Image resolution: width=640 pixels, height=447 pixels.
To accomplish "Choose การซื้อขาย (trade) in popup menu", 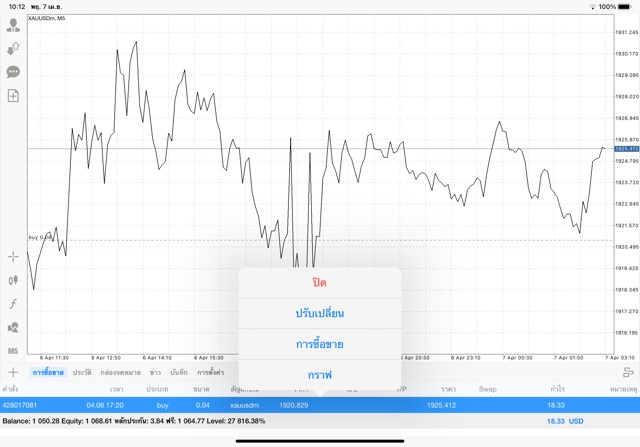I will pos(319,345).
